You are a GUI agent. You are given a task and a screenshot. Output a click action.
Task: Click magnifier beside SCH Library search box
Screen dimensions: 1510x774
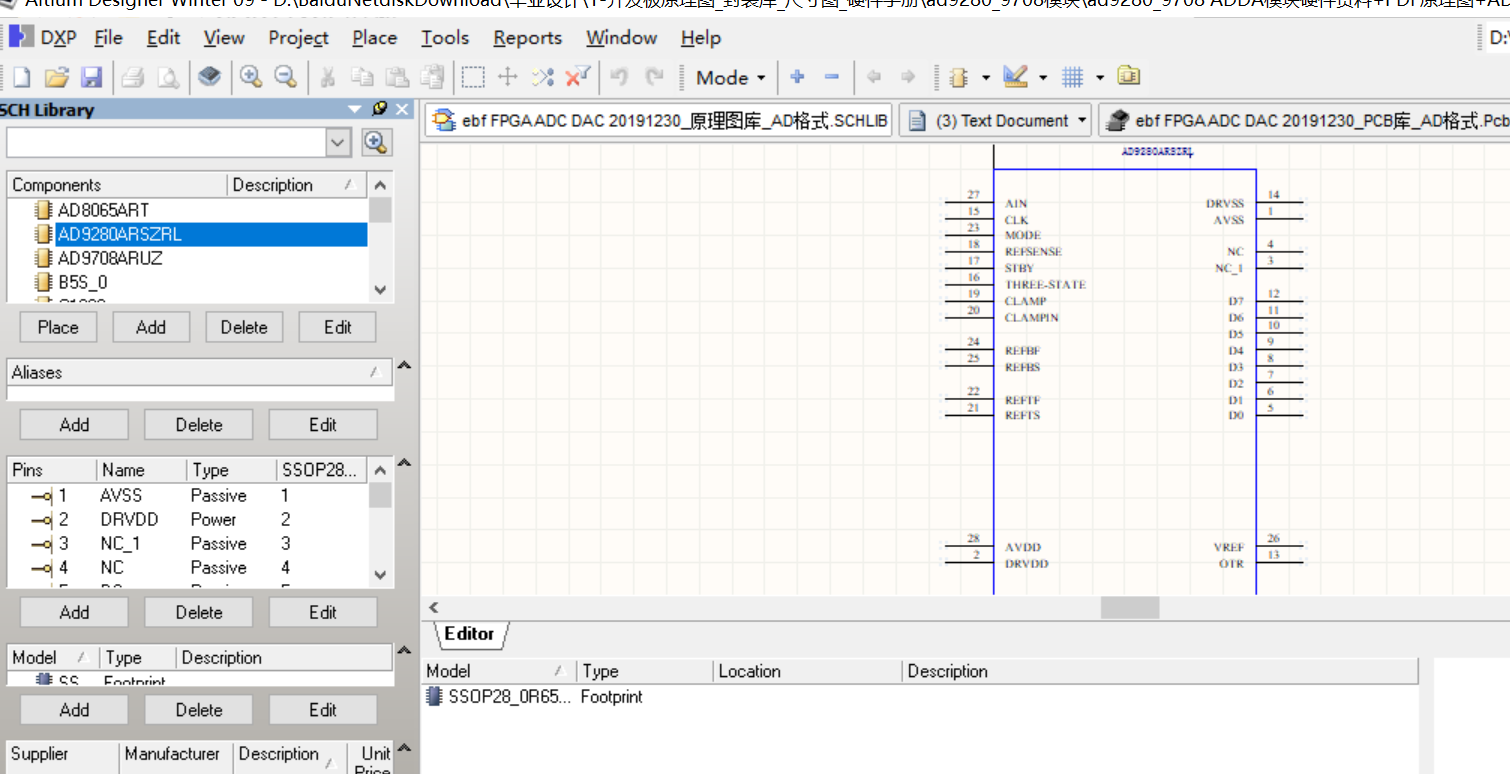[x=376, y=143]
